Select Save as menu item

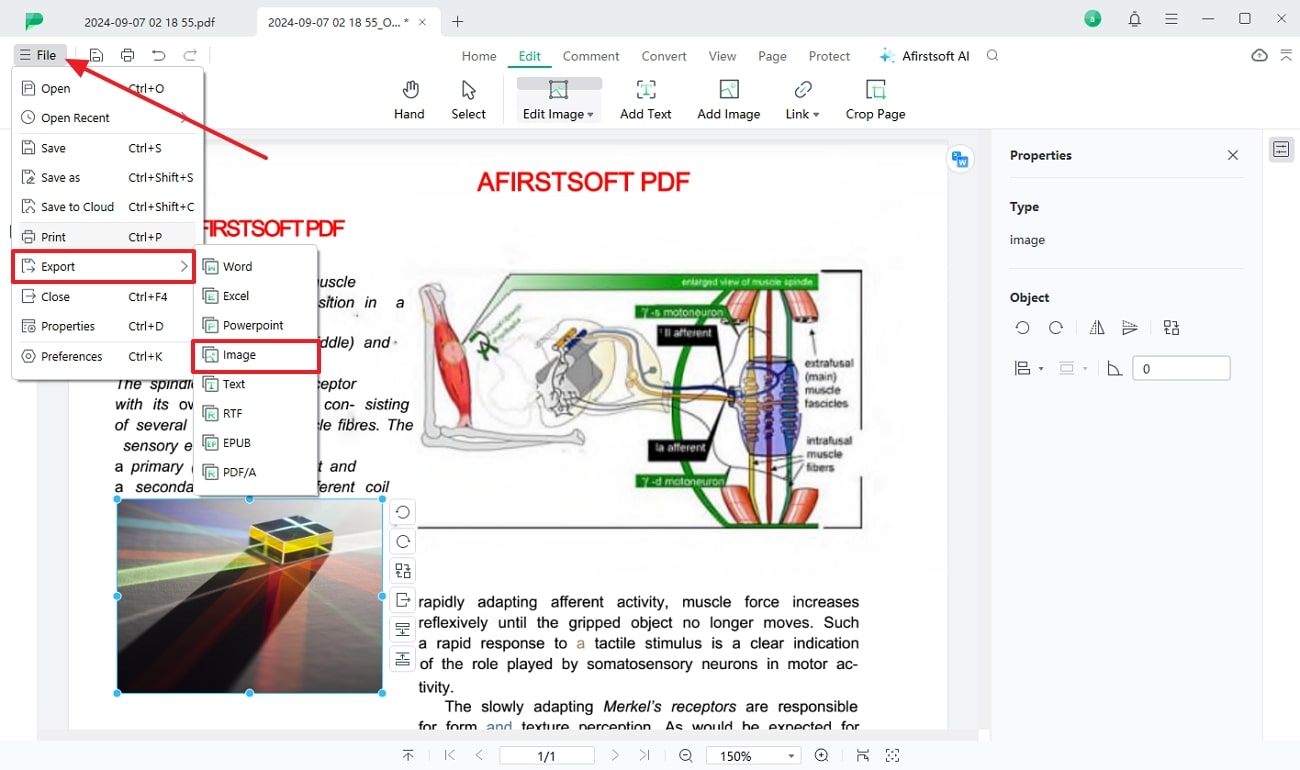tap(107, 177)
